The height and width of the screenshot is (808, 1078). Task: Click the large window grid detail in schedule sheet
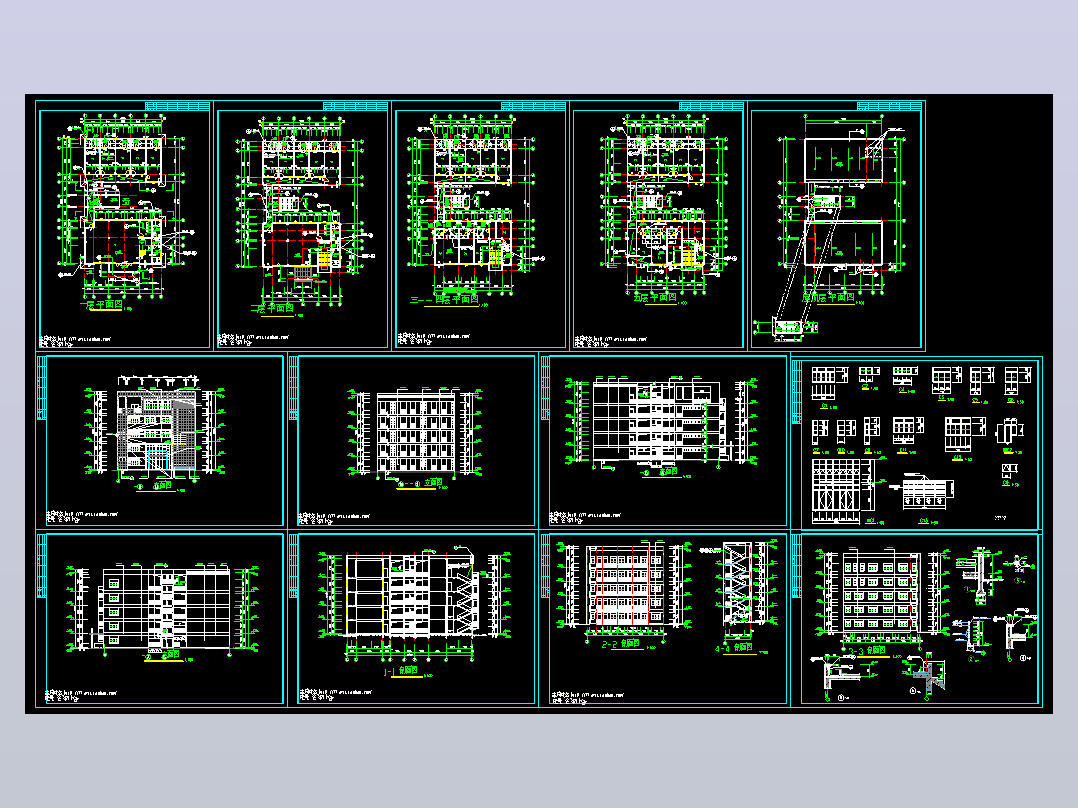(x=843, y=491)
